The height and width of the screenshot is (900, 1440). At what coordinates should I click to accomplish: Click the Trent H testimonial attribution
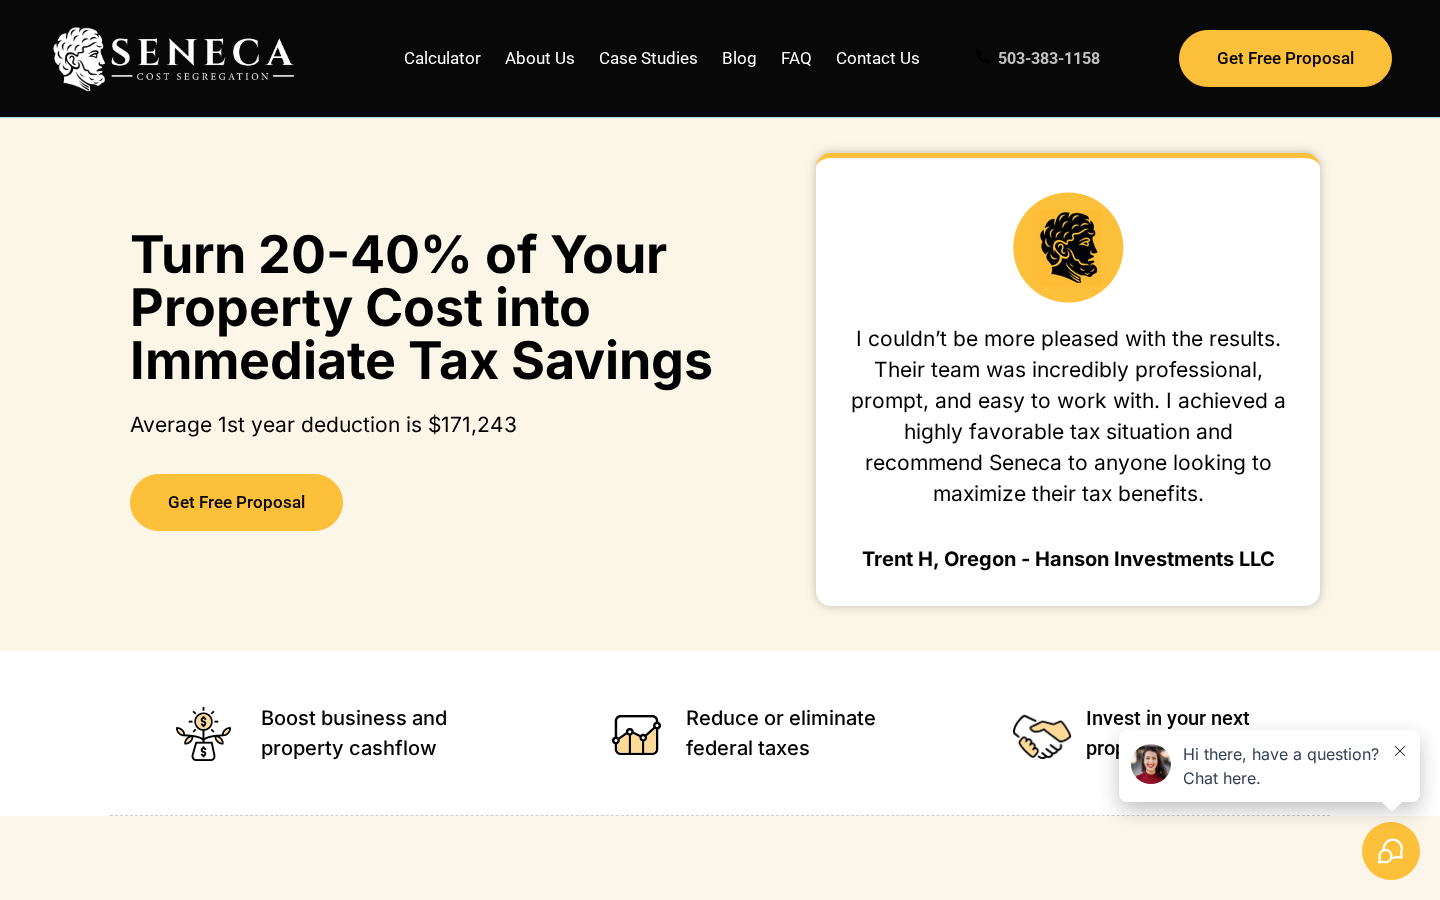pos(1068,559)
